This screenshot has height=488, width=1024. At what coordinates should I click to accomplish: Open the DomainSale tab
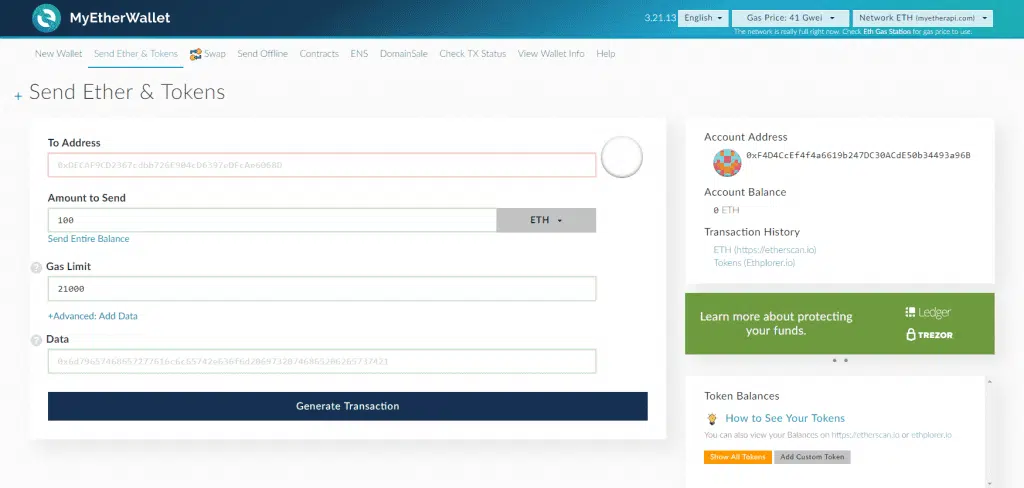[x=404, y=54]
